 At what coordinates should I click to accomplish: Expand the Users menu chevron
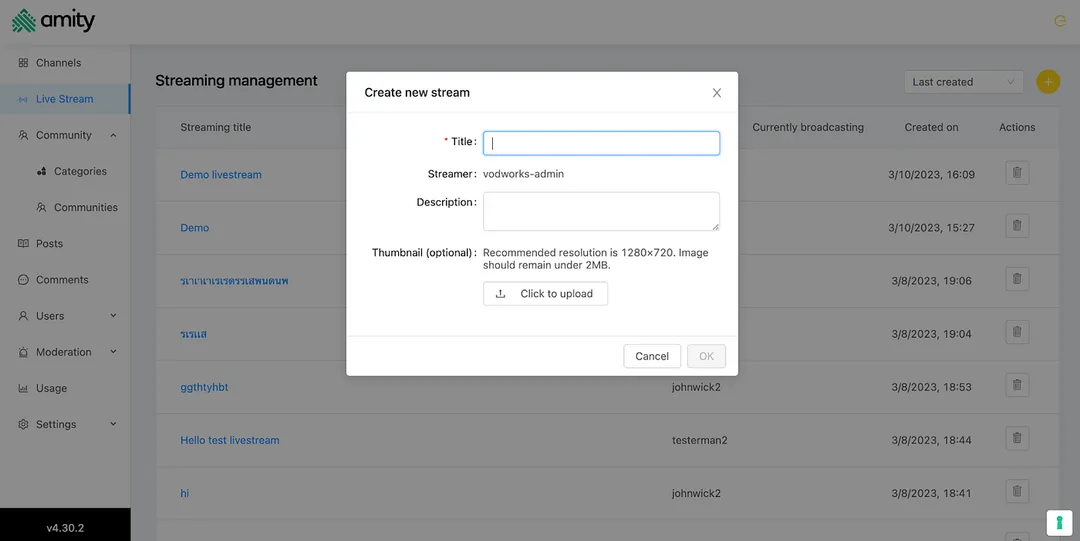pos(113,316)
